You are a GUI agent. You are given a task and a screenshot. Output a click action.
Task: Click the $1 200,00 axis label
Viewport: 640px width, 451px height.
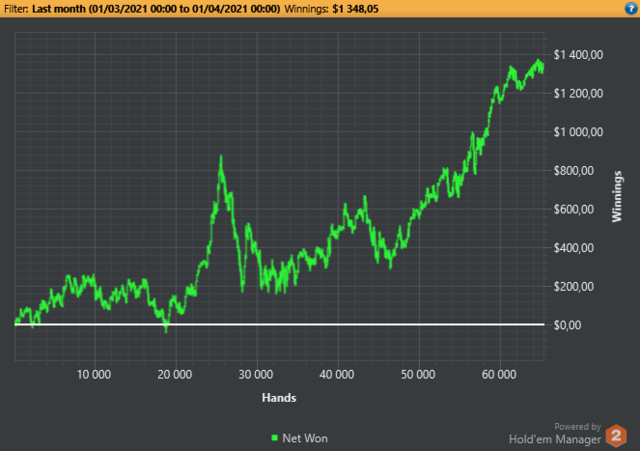pyautogui.click(x=578, y=93)
